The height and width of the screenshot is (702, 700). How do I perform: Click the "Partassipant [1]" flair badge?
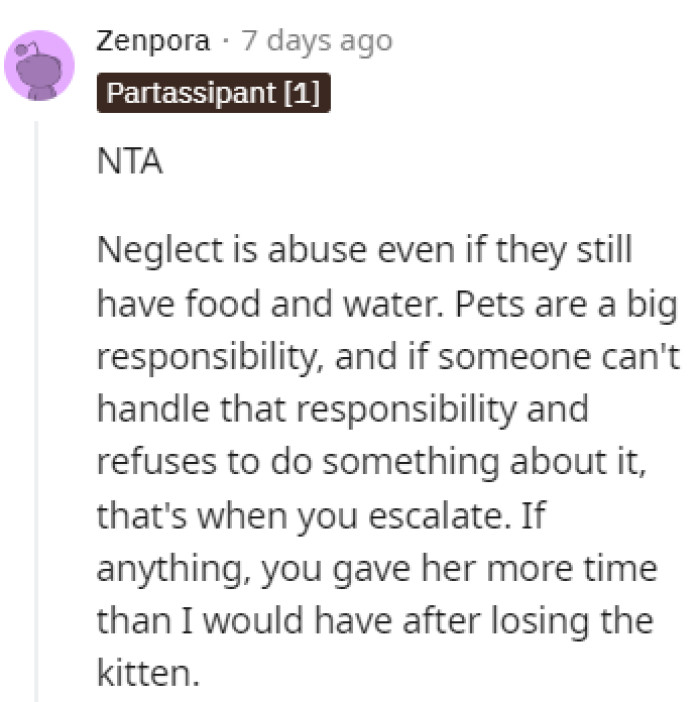pyautogui.click(x=213, y=94)
